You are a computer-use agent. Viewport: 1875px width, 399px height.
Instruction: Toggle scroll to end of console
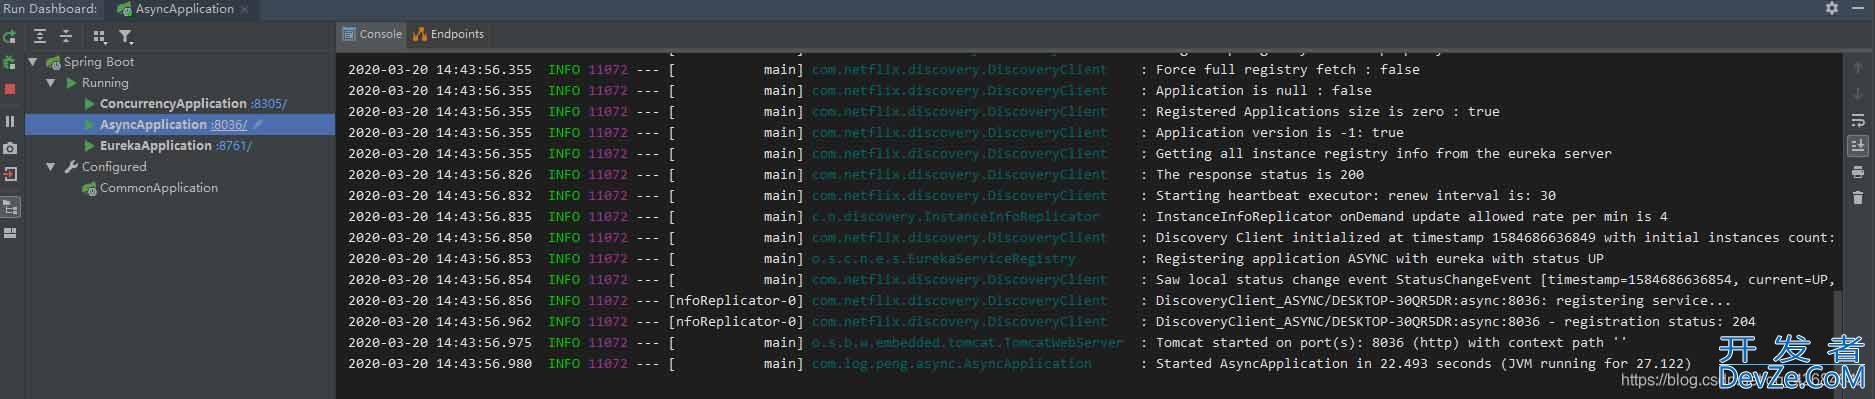[x=1858, y=146]
